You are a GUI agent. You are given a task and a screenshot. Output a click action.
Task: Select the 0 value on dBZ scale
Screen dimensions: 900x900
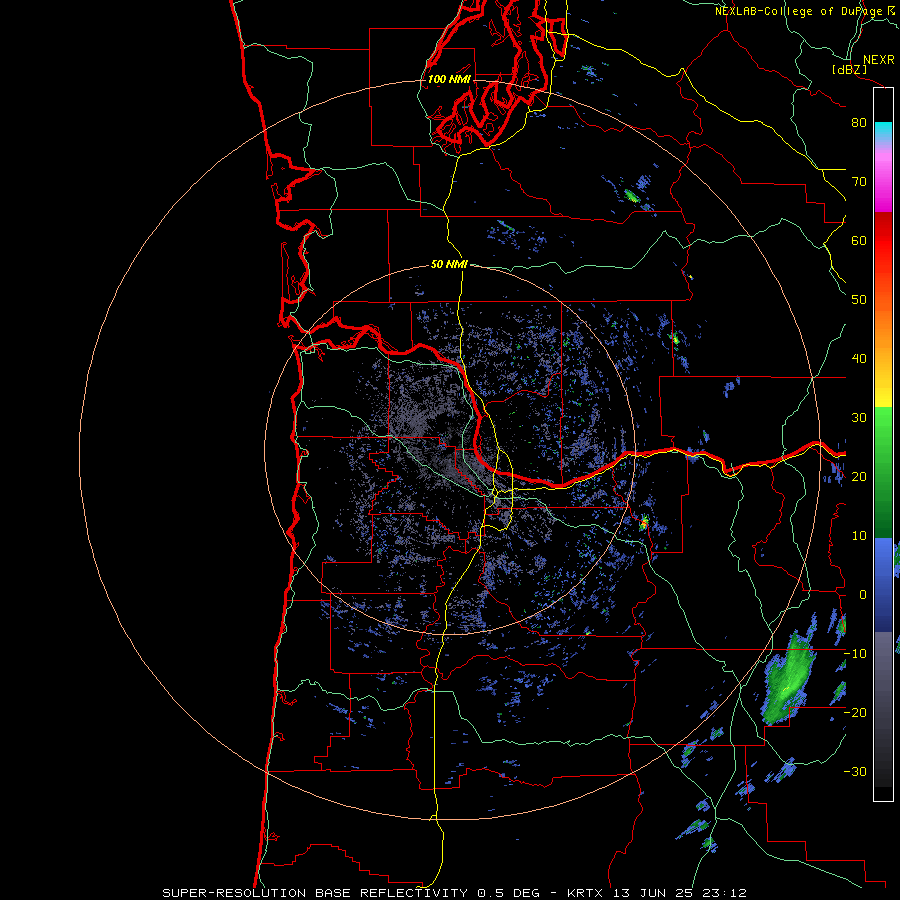[x=863, y=595]
